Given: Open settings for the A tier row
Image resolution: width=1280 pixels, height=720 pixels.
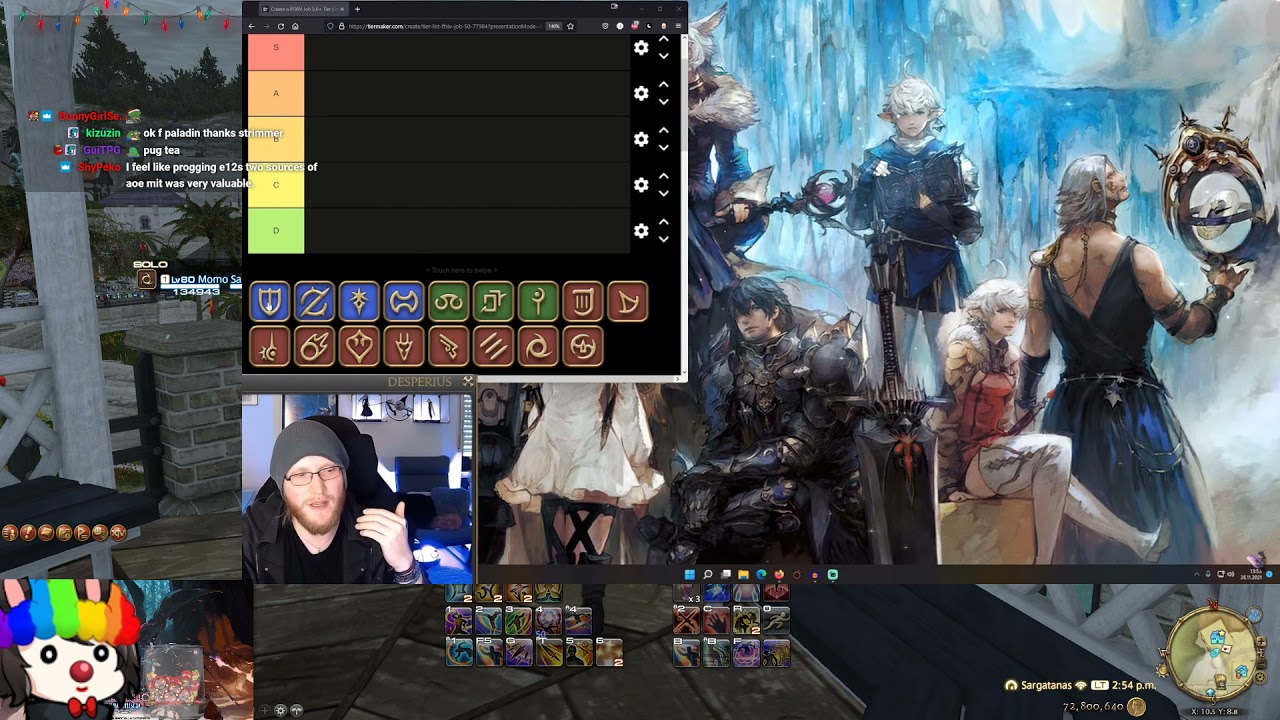Looking at the screenshot, I should click(x=641, y=93).
